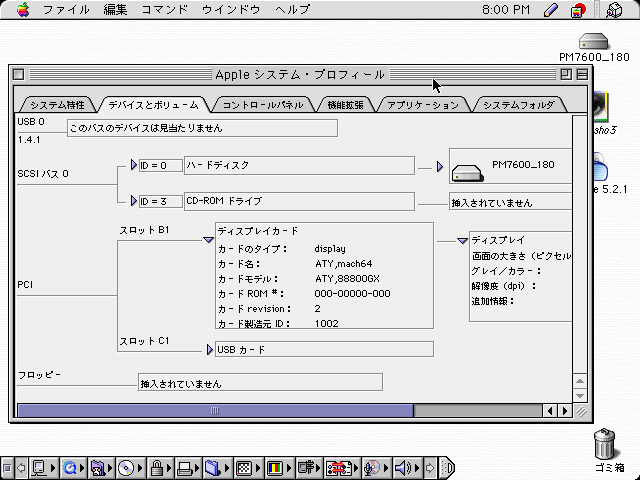Expand the SCSI ID = 0 disclosure triangle
The width and height of the screenshot is (640, 480).
pyautogui.click(x=133, y=164)
